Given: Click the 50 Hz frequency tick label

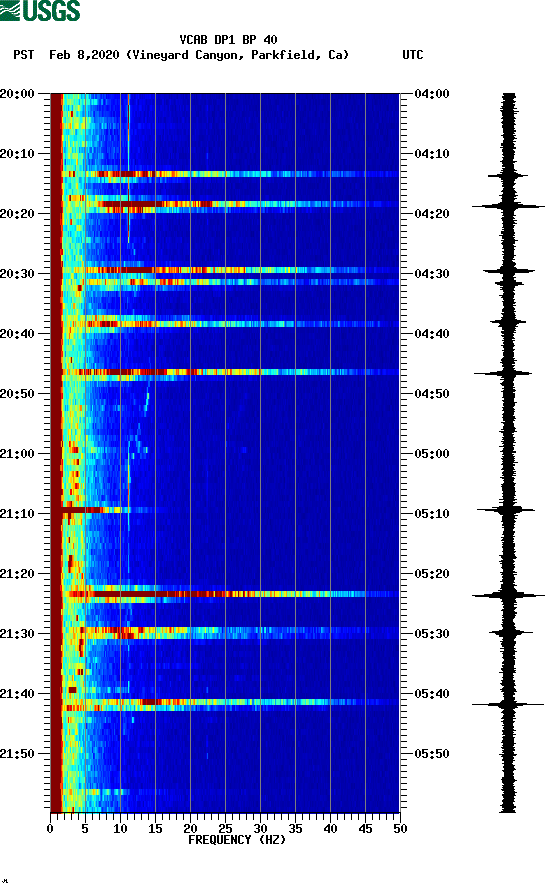Looking at the screenshot, I should coord(400,829).
